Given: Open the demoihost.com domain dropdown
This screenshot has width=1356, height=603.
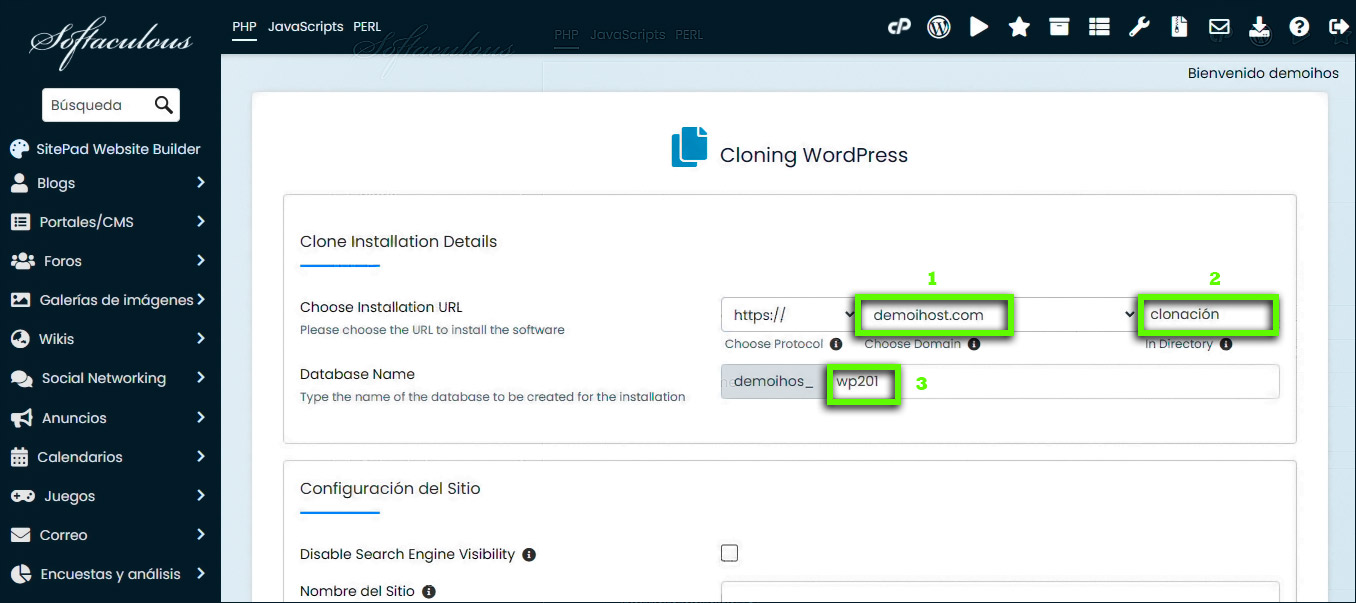Looking at the screenshot, I should click(x=995, y=315).
